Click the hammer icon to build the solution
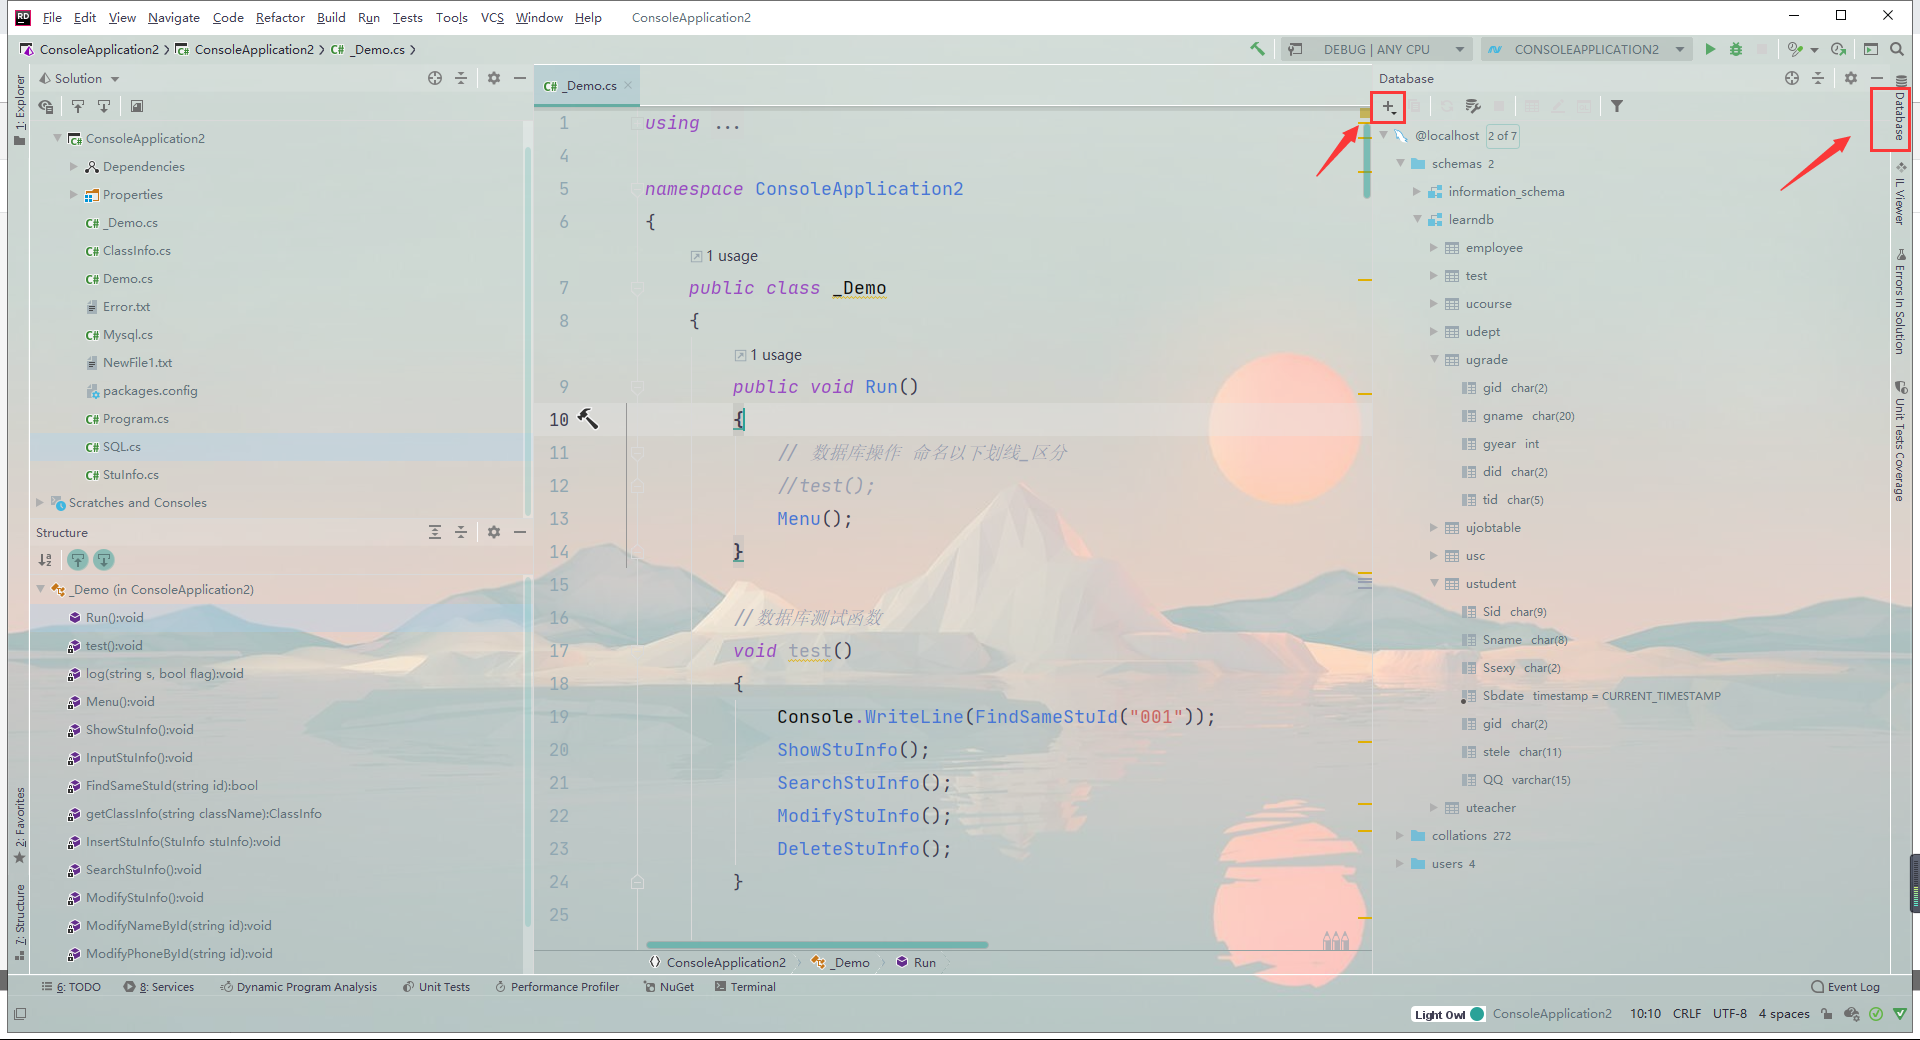1920x1040 pixels. (x=1257, y=49)
